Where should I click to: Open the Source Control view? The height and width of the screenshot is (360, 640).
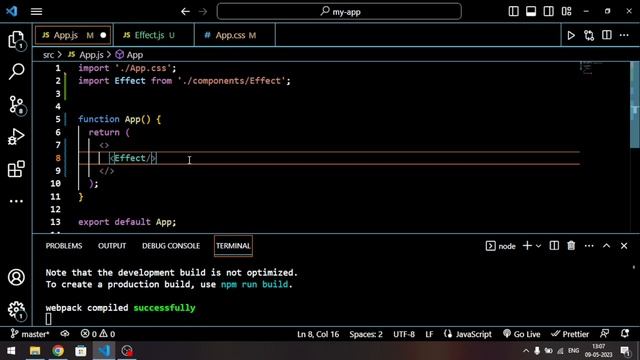coord(16,104)
